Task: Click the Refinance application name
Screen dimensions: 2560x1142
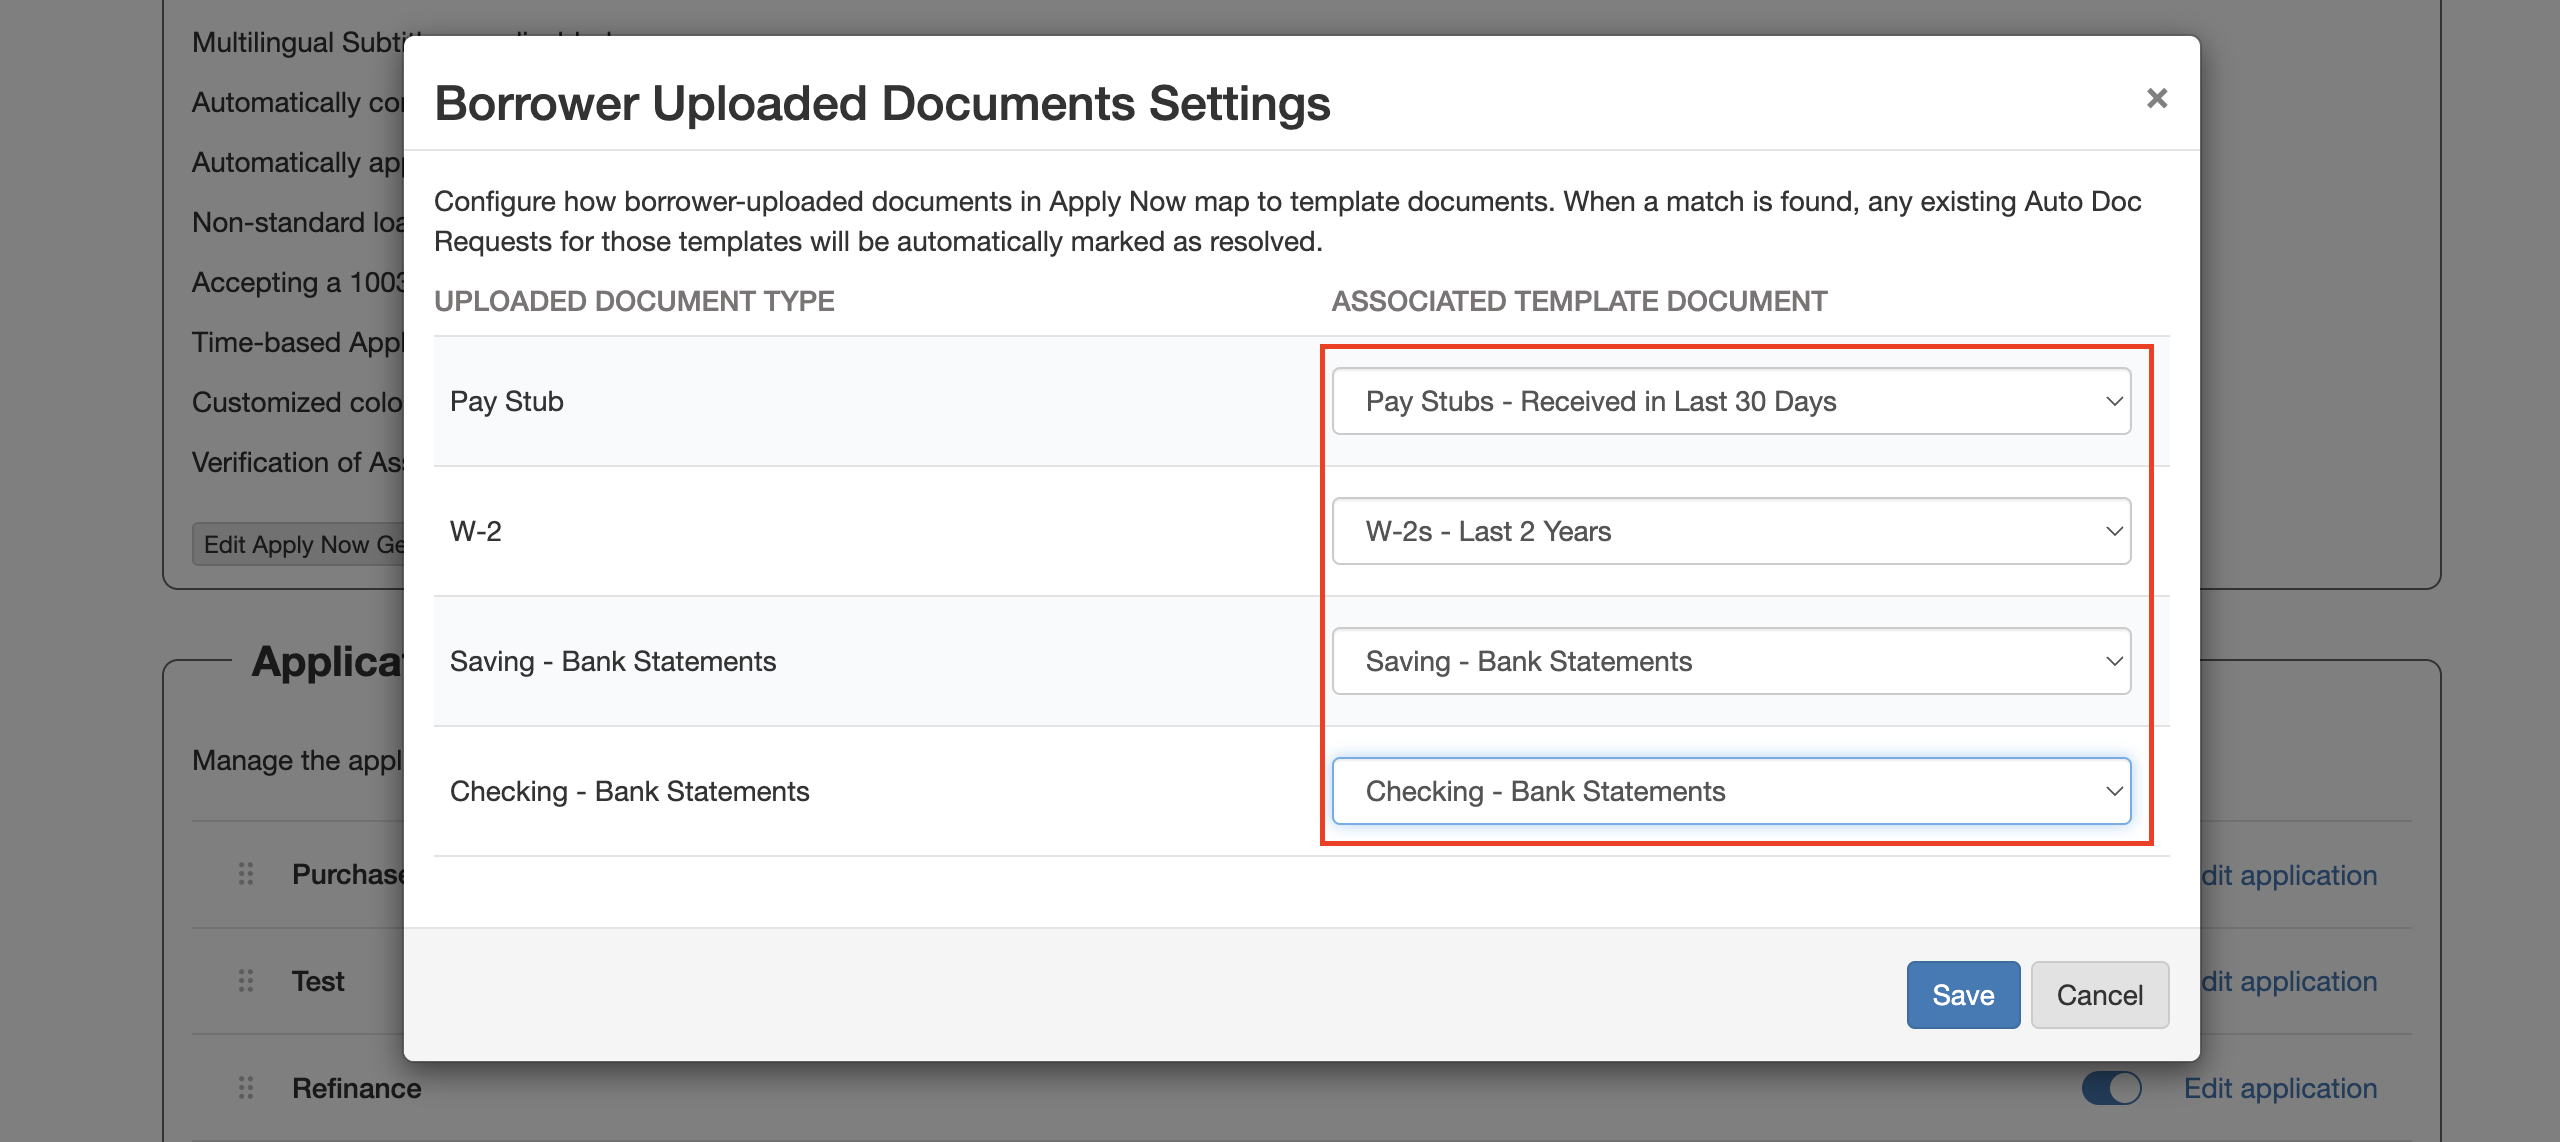Action: click(356, 1088)
